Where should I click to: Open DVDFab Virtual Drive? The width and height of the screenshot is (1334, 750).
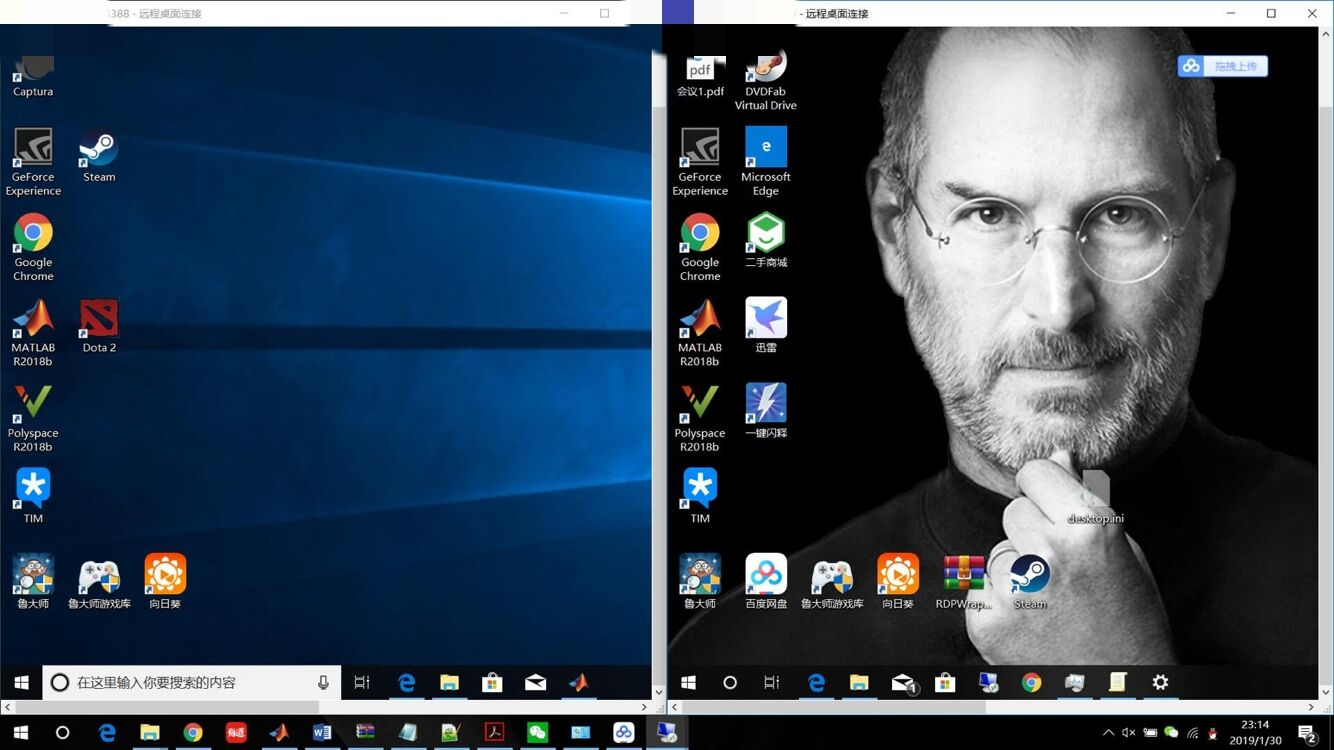pos(765,70)
